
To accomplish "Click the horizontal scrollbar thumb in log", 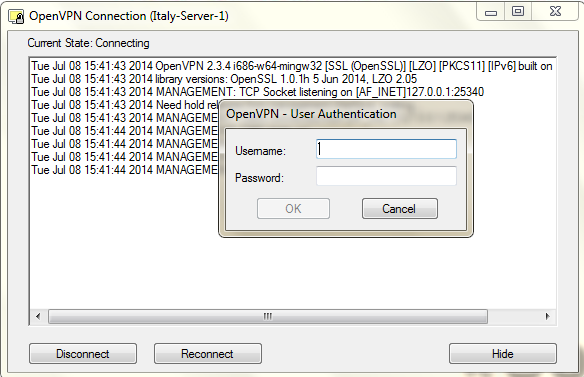I will 267,316.
